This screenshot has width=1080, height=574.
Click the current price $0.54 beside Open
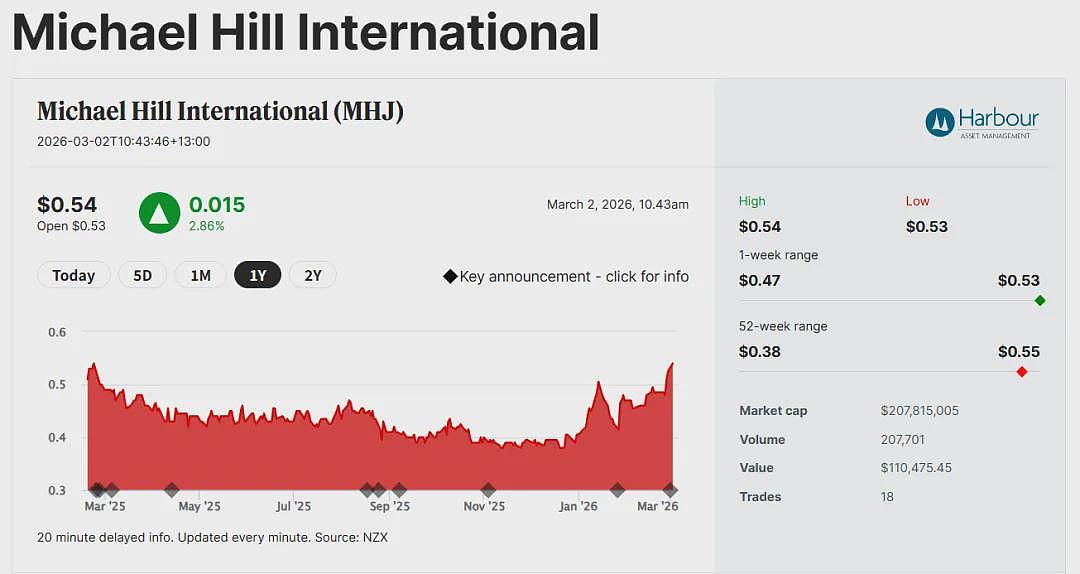click(x=67, y=205)
